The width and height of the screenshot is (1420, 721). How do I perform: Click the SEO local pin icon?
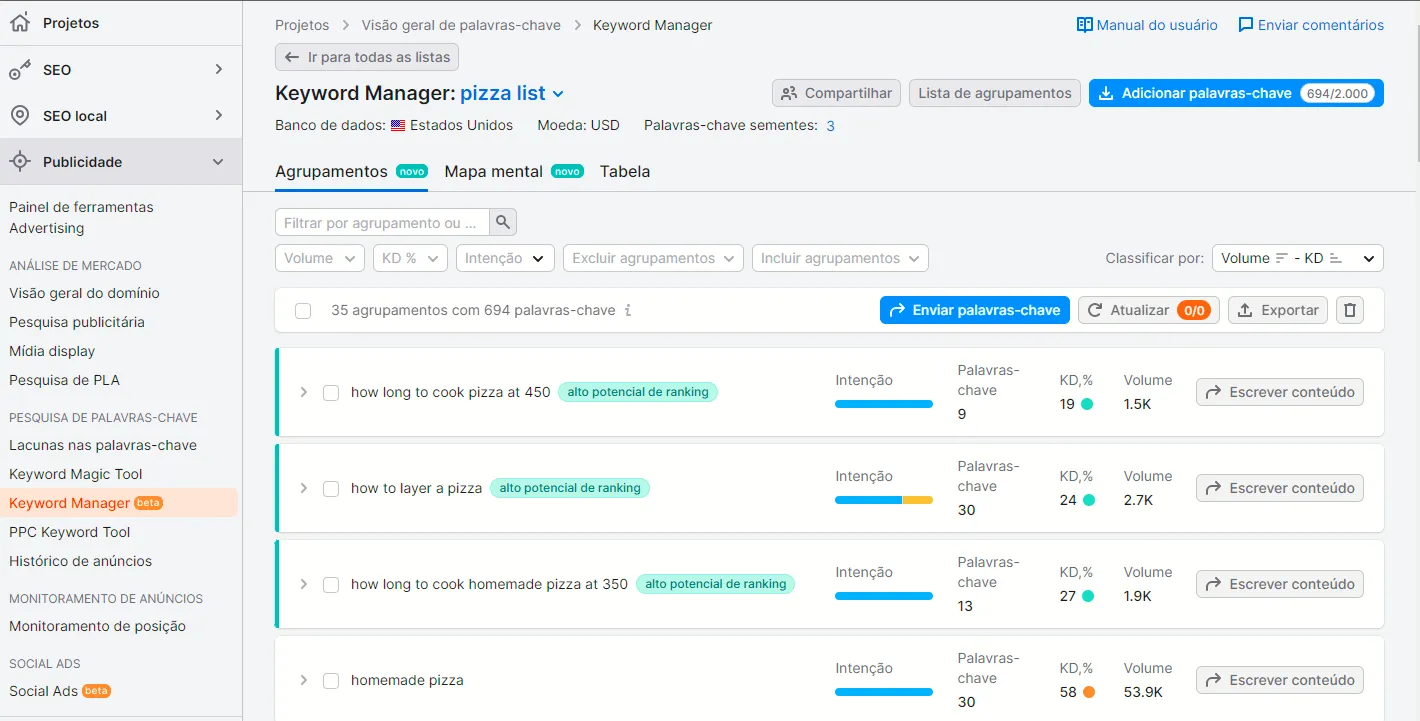coord(20,116)
